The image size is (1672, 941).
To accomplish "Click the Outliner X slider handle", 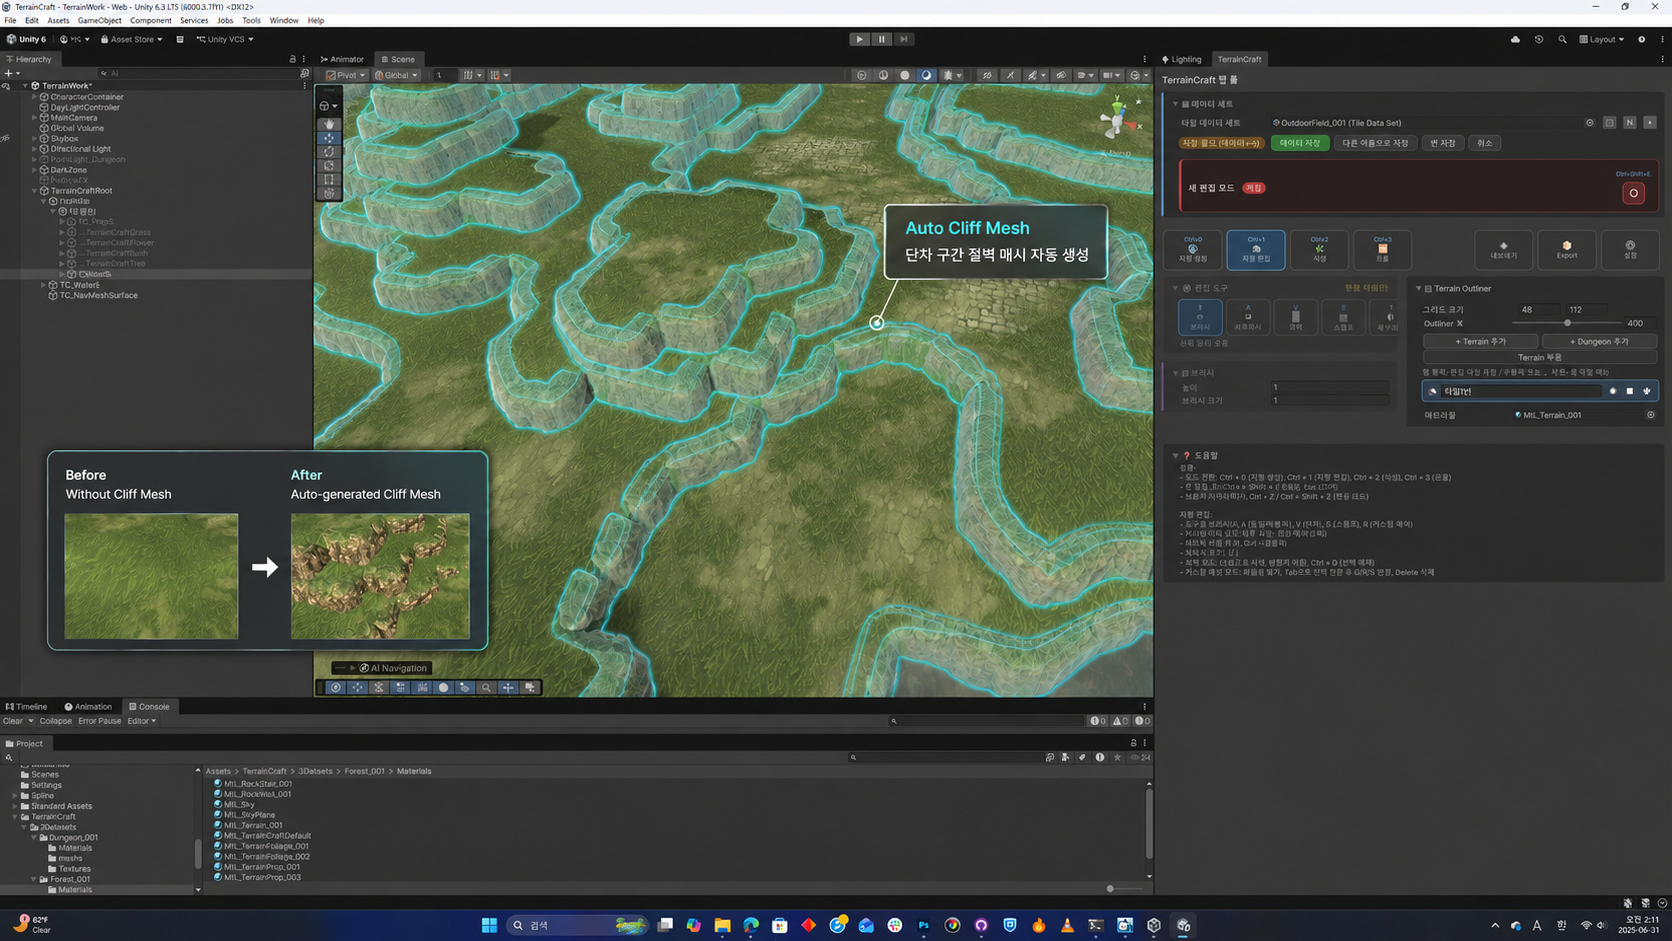I will pos(1567,323).
